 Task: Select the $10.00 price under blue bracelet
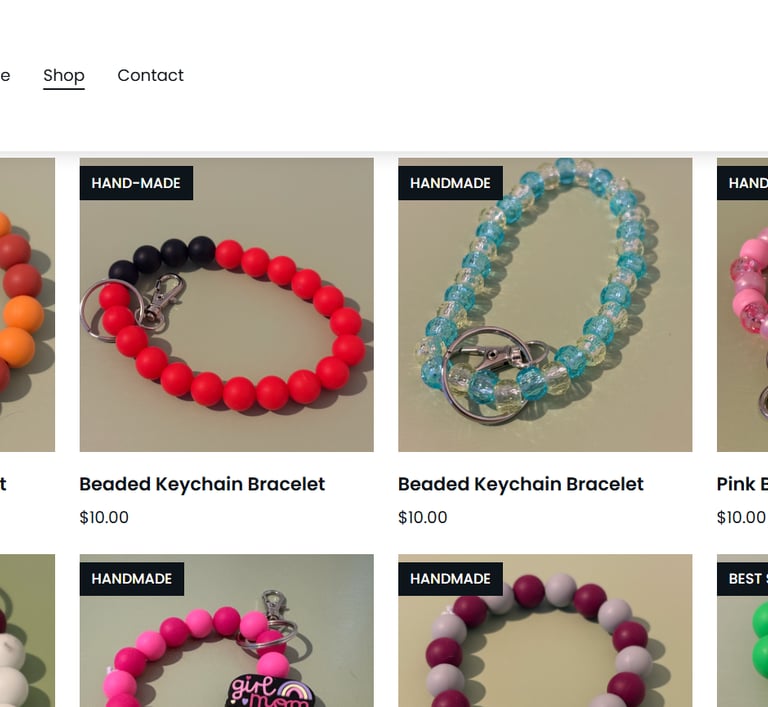(423, 517)
